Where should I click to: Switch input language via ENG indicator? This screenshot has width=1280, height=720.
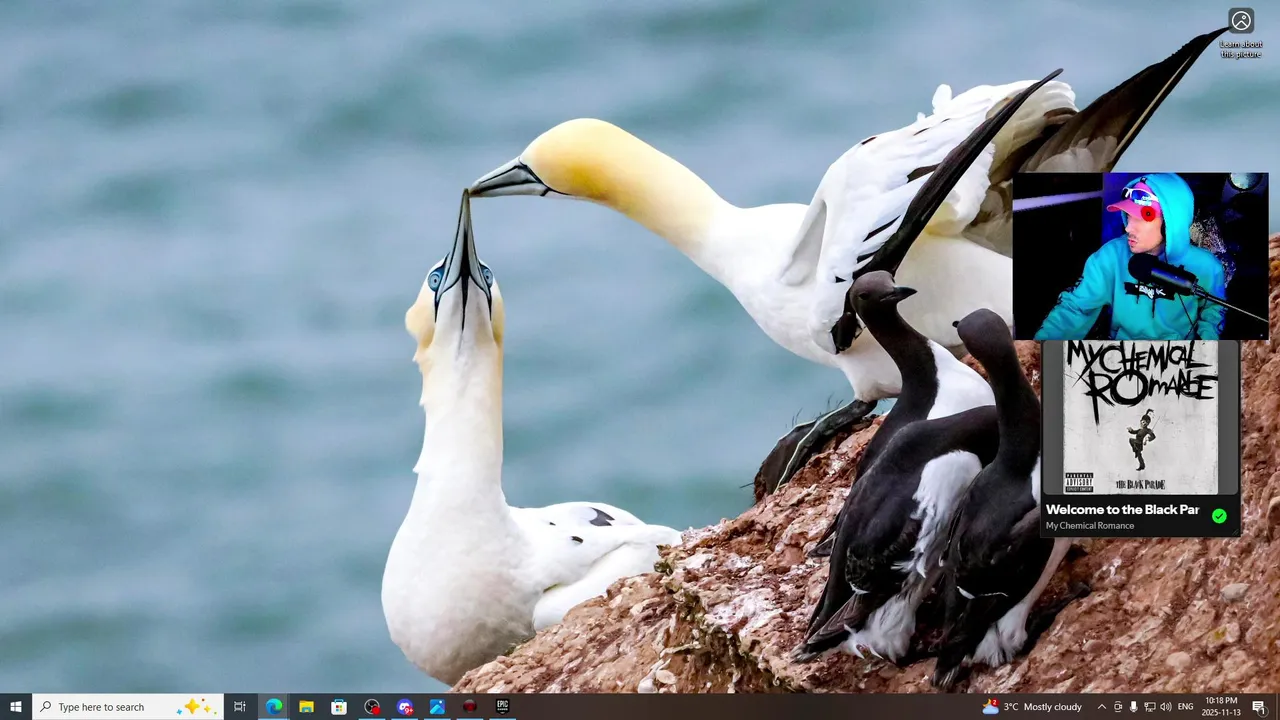pos(1186,707)
